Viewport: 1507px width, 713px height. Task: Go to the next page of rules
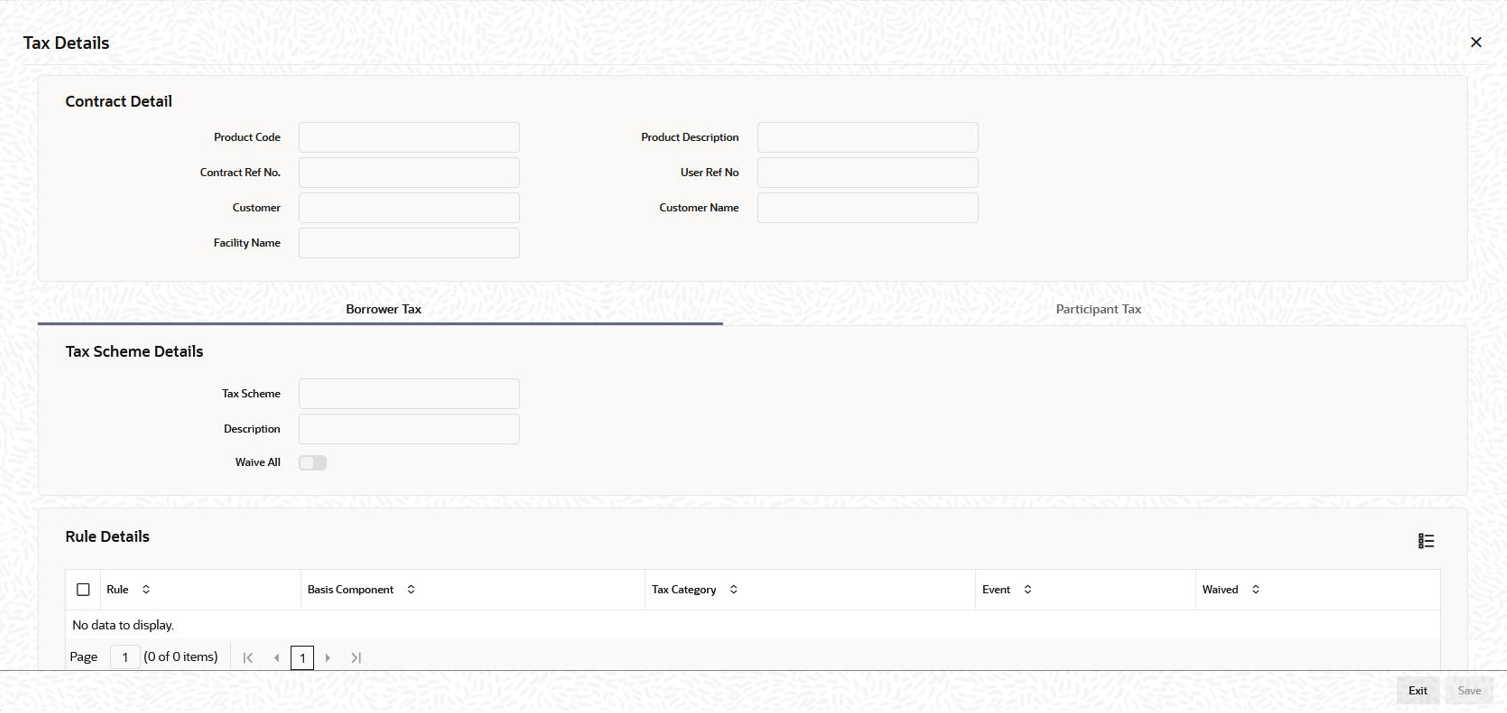point(328,658)
